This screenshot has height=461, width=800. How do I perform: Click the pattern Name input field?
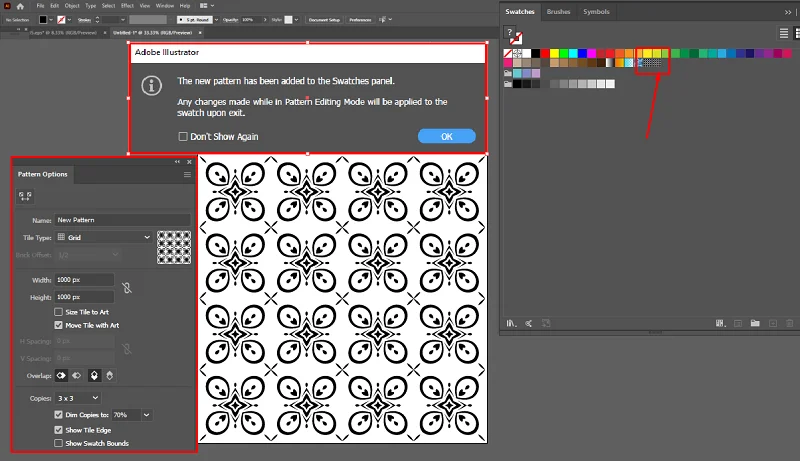pos(122,220)
